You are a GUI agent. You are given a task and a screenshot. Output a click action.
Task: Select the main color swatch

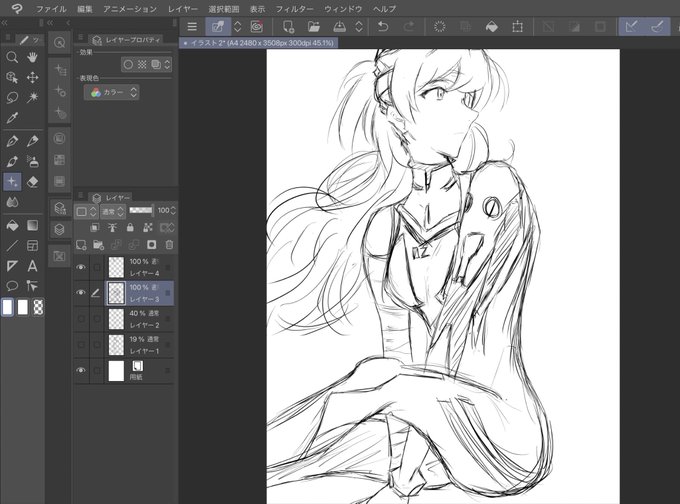(x=7, y=307)
